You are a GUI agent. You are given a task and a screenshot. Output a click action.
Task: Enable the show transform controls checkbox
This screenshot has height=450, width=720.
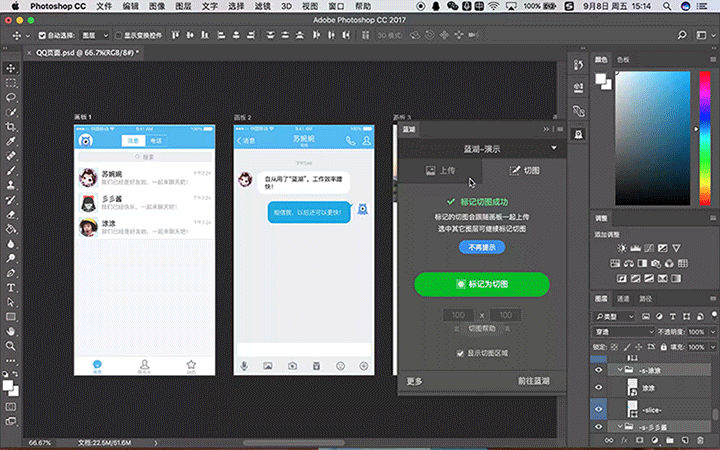tap(118, 35)
